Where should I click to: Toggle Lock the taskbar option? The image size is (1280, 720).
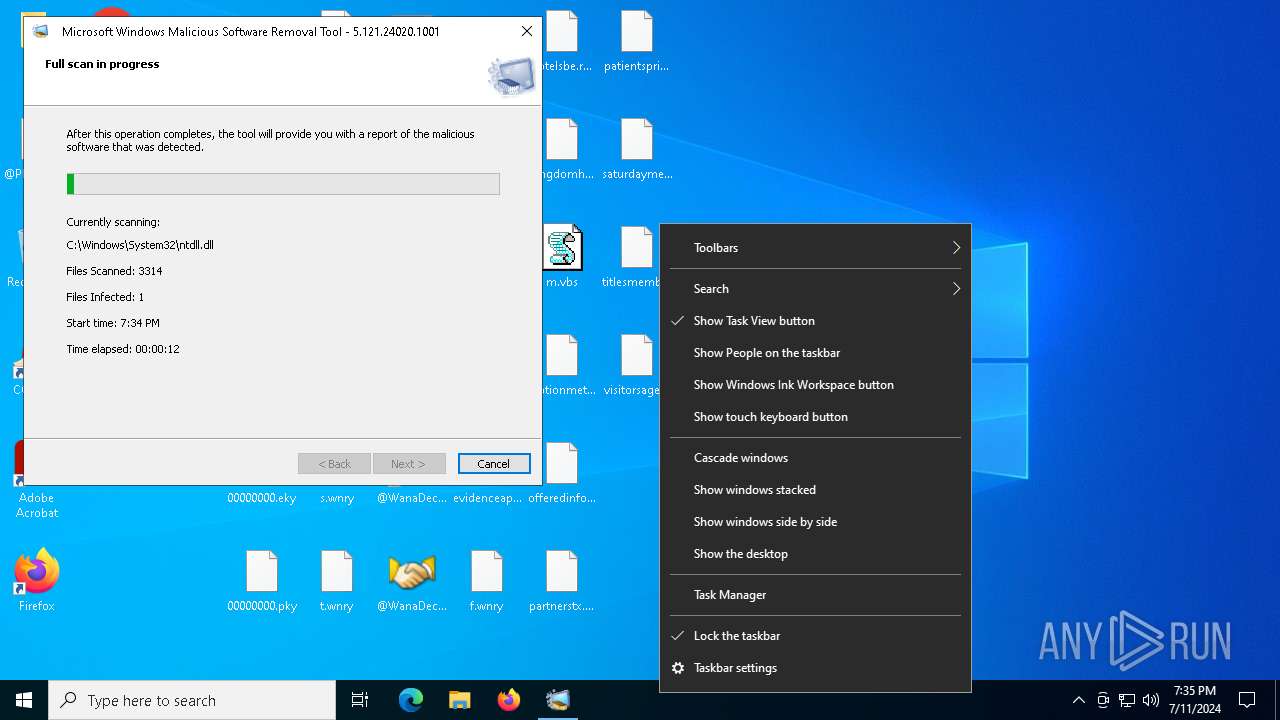click(x=815, y=636)
